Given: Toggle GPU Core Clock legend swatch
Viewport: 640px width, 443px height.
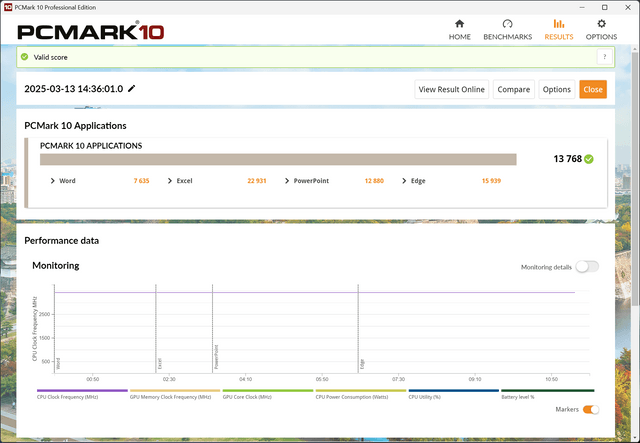Looking at the screenshot, I should click(268, 391).
